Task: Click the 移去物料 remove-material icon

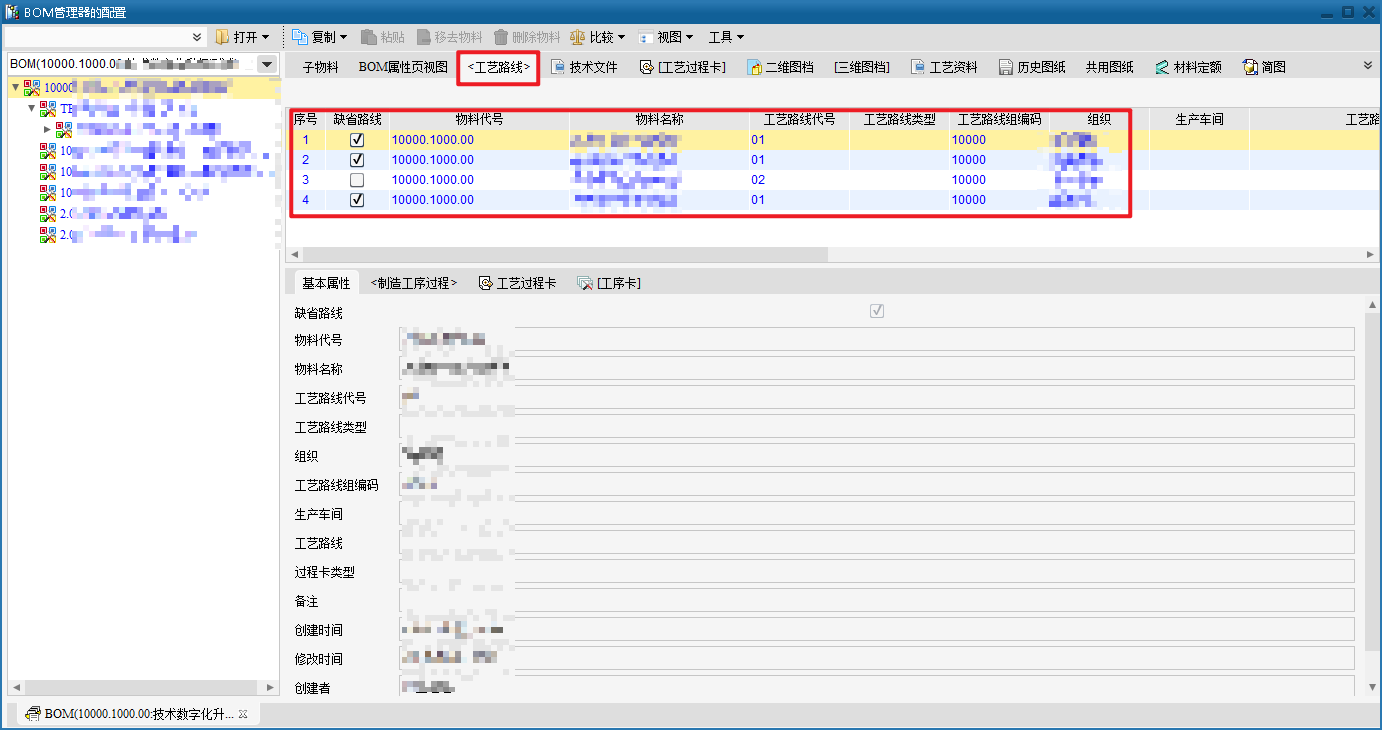Action: [x=423, y=37]
